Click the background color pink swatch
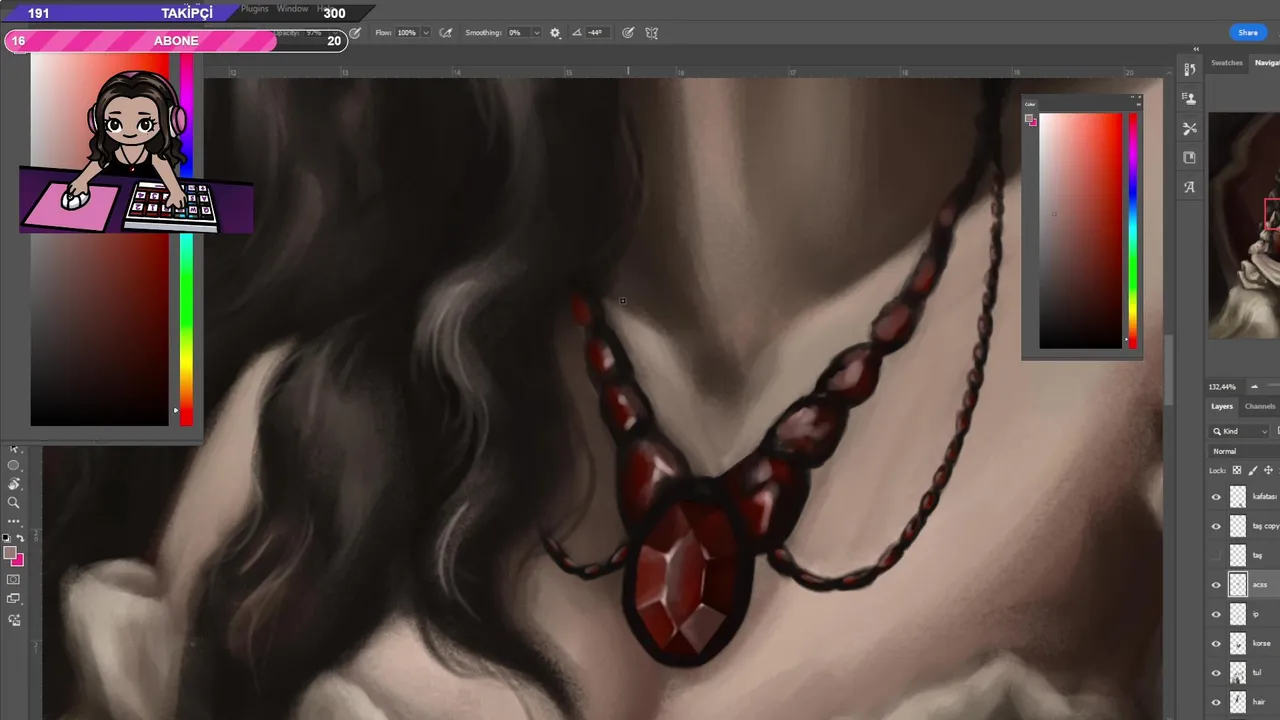The height and width of the screenshot is (720, 1280). (18, 561)
